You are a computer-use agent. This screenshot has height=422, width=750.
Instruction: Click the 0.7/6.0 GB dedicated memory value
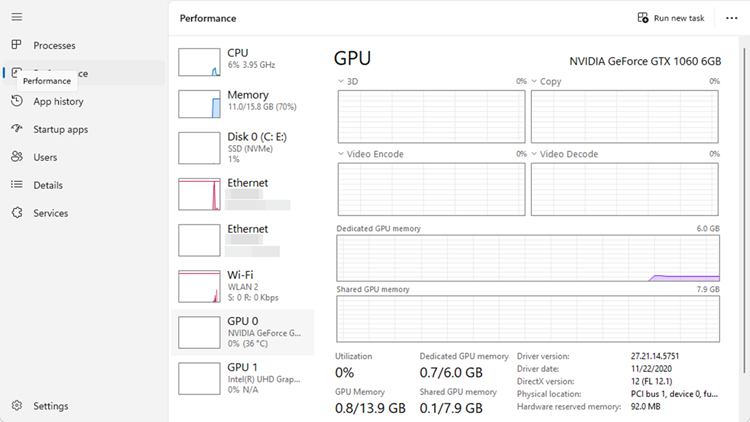451,372
